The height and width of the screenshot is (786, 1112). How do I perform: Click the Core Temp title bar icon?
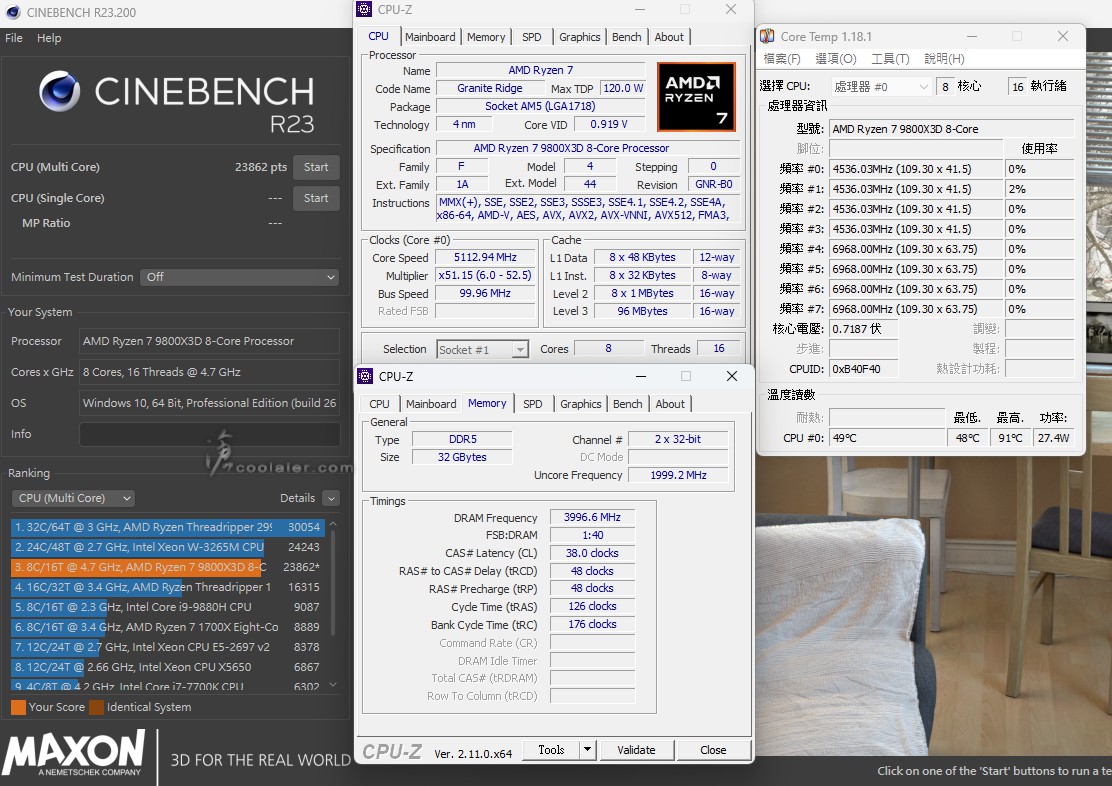(767, 36)
